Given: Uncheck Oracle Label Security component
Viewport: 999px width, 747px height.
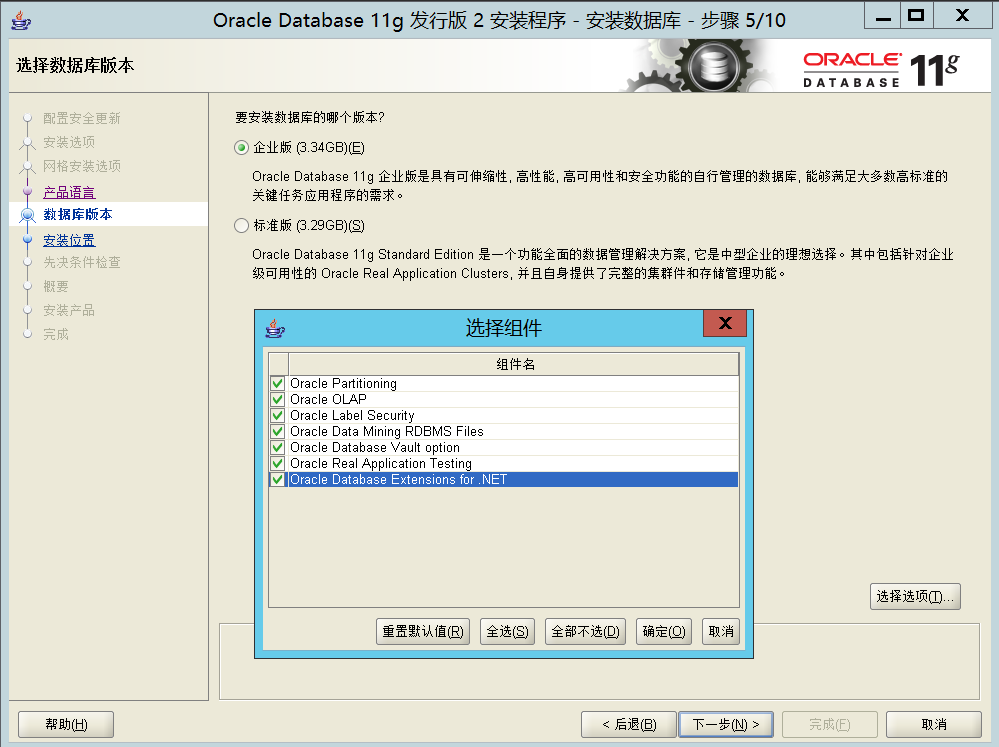Looking at the screenshot, I should click(277, 415).
